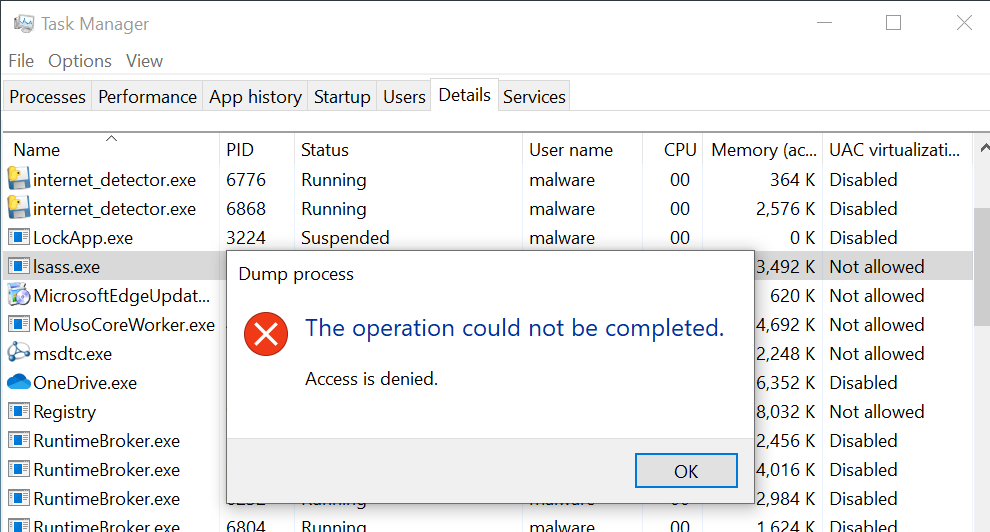Close the Task Manager window
The image size is (990, 532).
[x=964, y=23]
